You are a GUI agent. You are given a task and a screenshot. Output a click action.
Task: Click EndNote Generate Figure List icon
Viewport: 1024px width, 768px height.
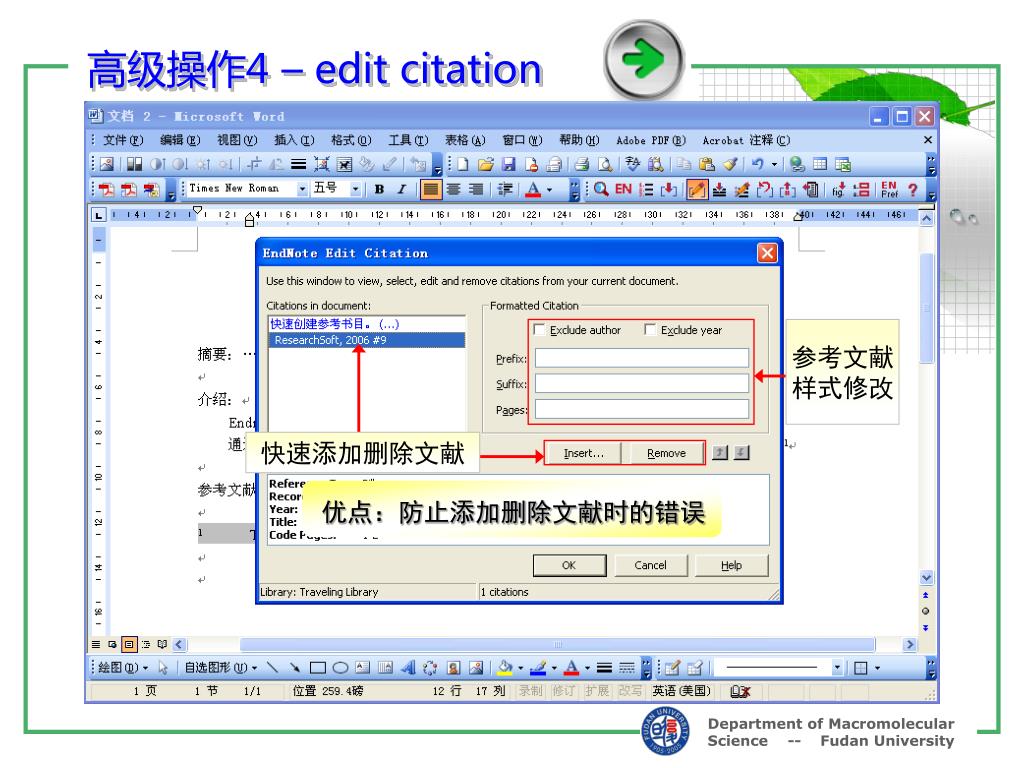point(861,189)
